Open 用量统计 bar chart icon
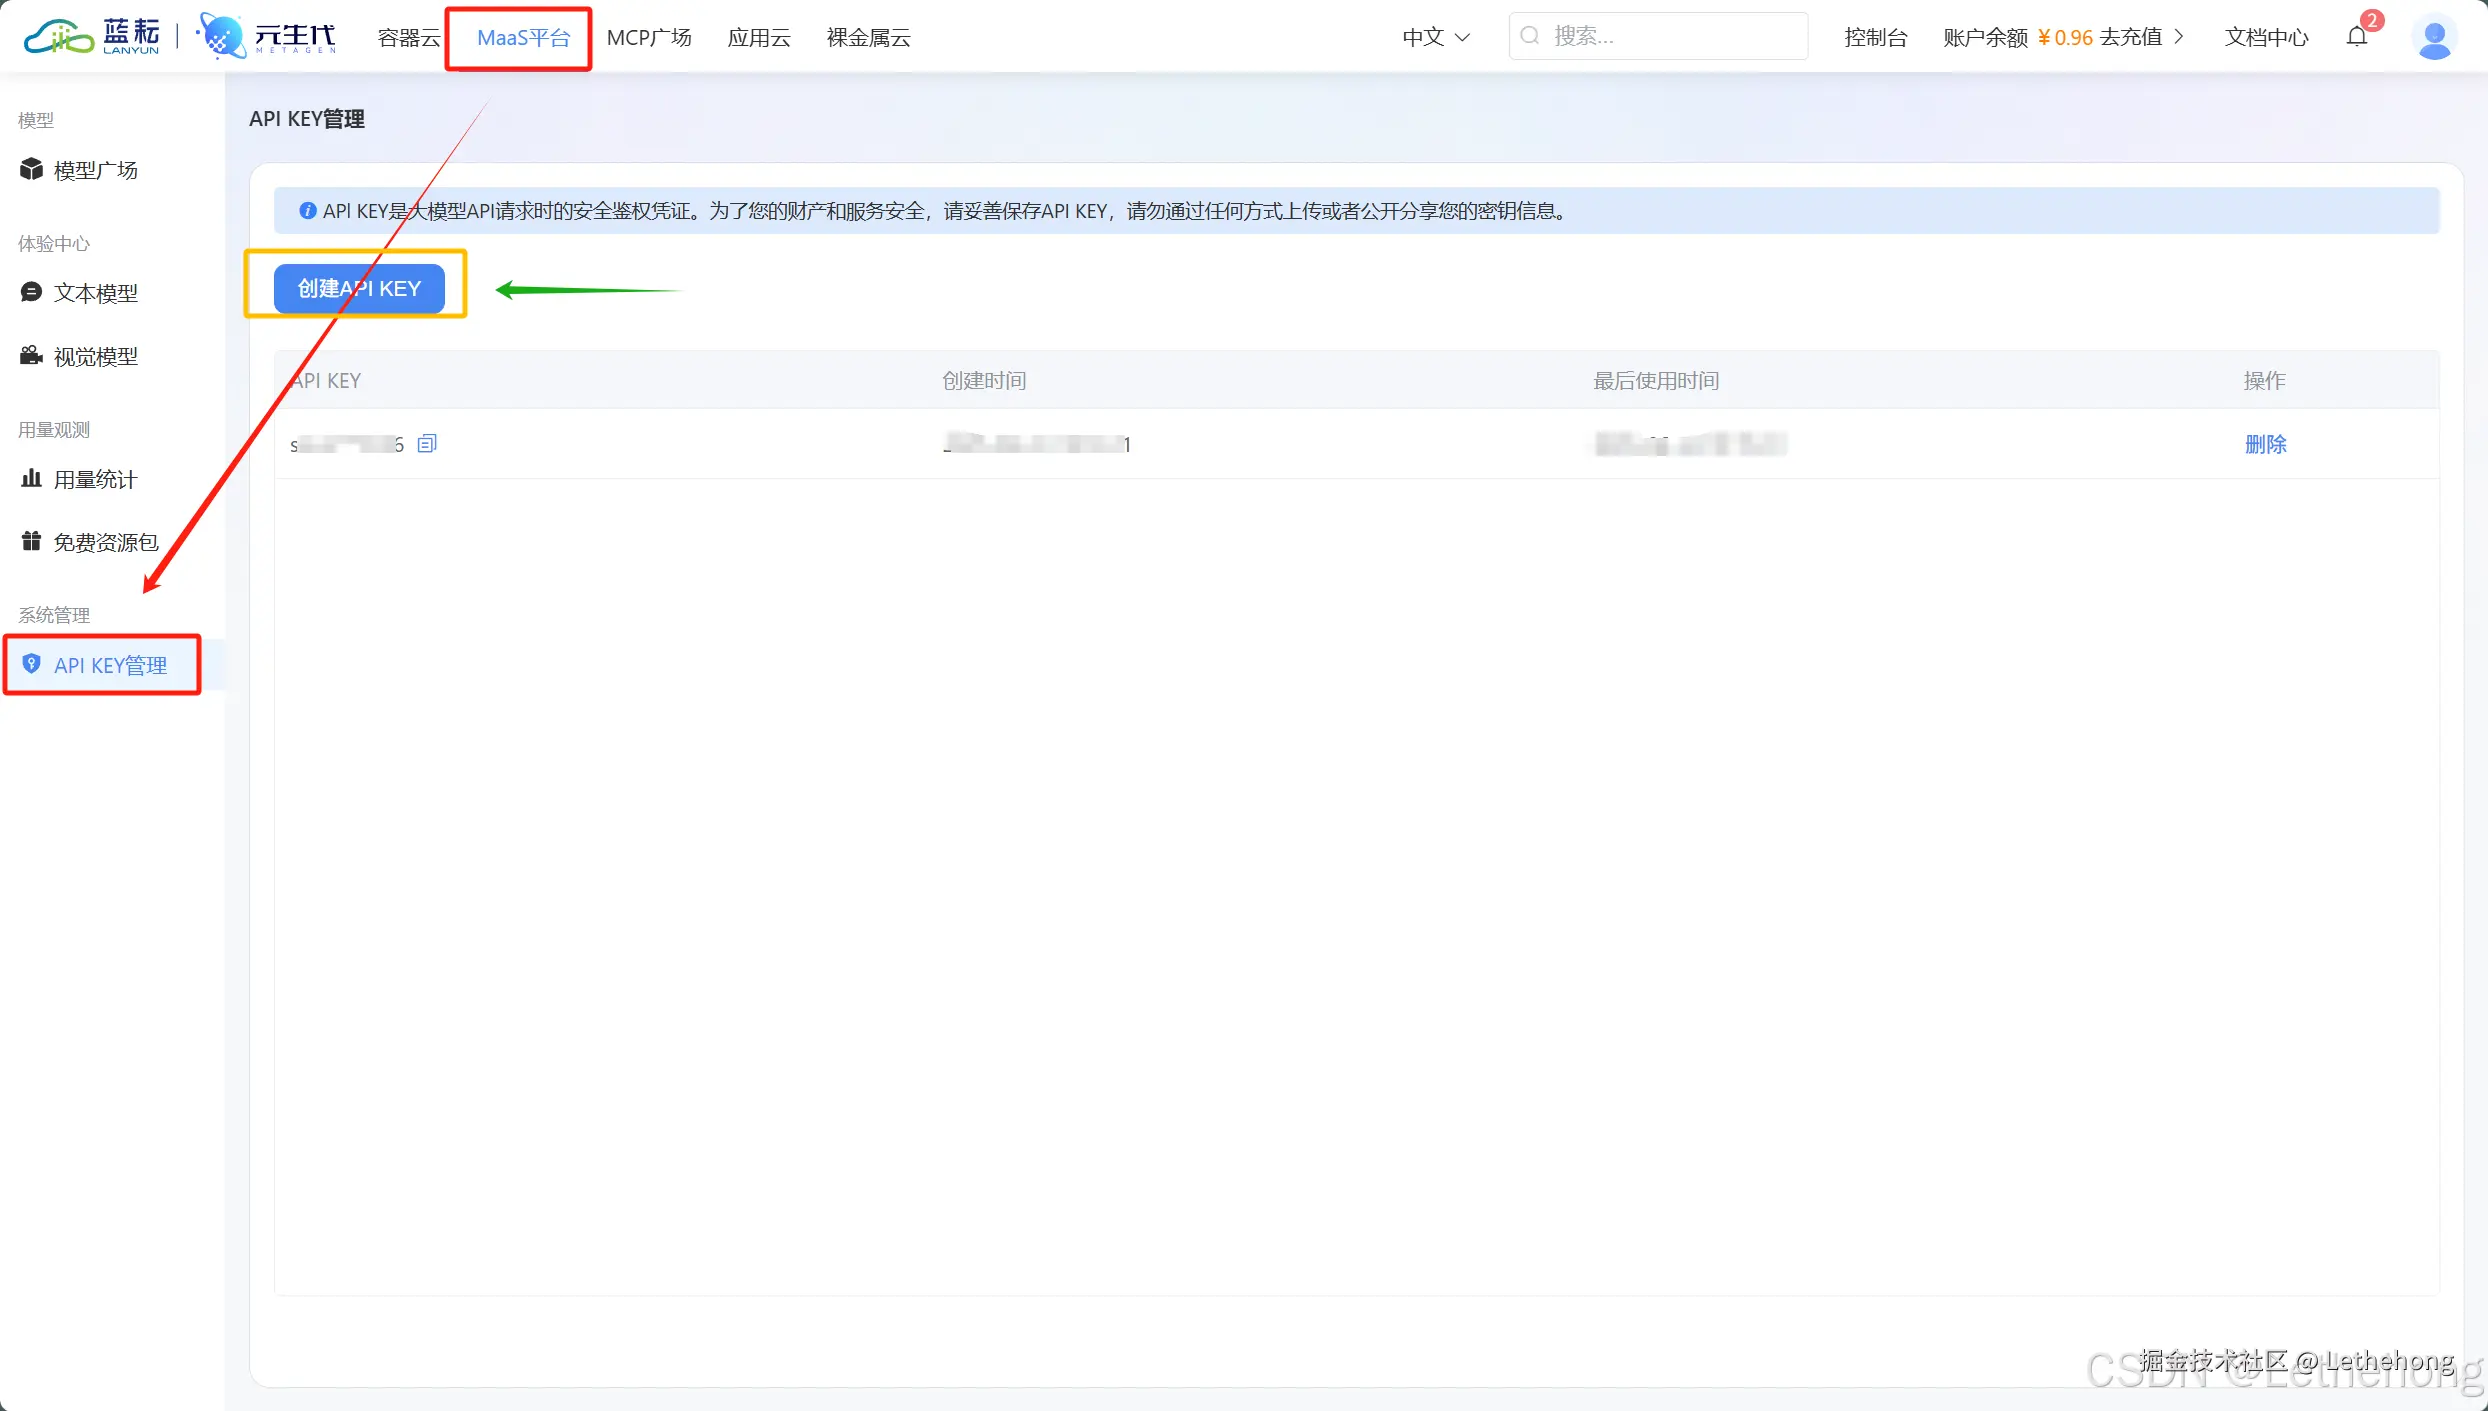This screenshot has width=2488, height=1411. [32, 478]
